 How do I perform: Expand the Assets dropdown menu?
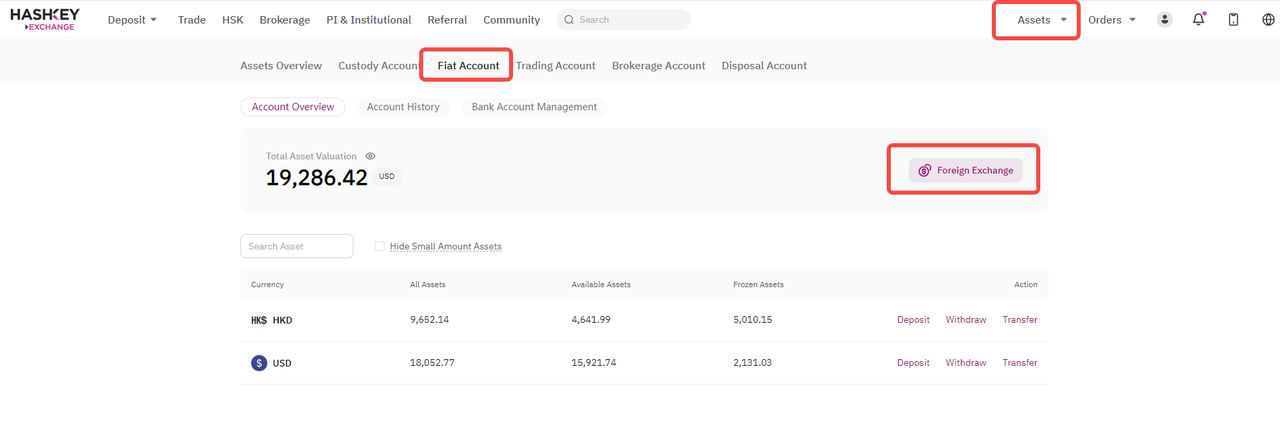[x=1042, y=20]
